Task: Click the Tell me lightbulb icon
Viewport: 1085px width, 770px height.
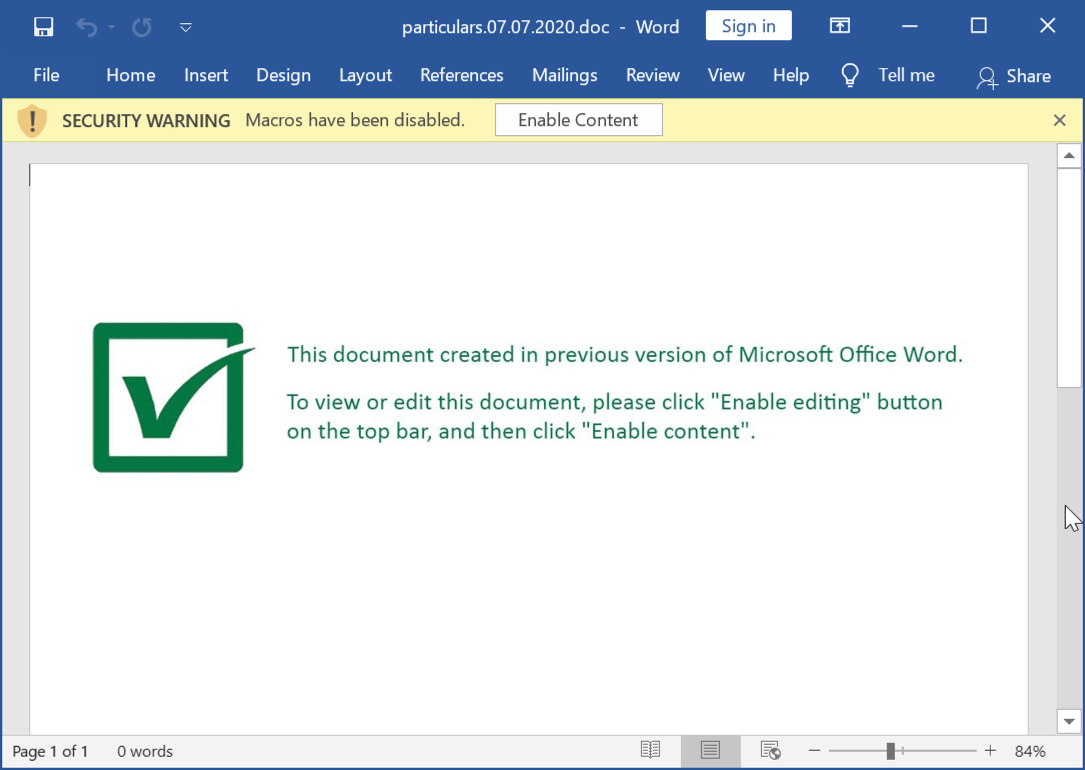Action: [850, 75]
